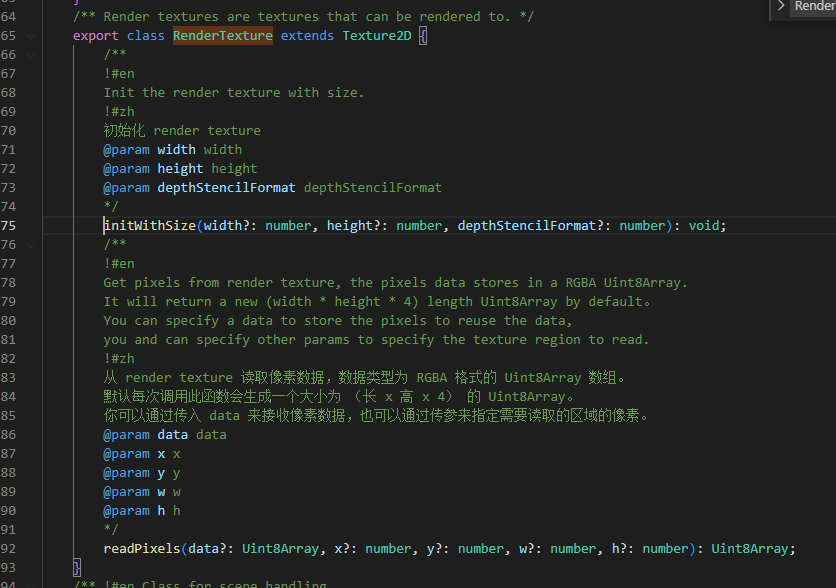Click the opening brace after Texture2D

[x=423, y=36]
